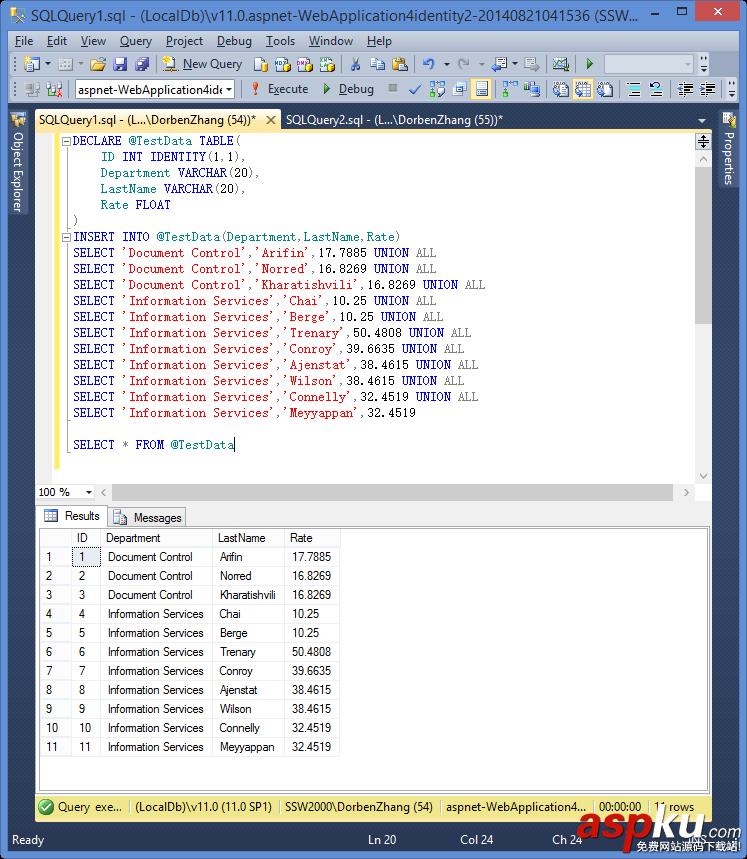This screenshot has height=859, width=747.
Task: Toggle IntelliSense Enabled icon
Action: [482, 89]
